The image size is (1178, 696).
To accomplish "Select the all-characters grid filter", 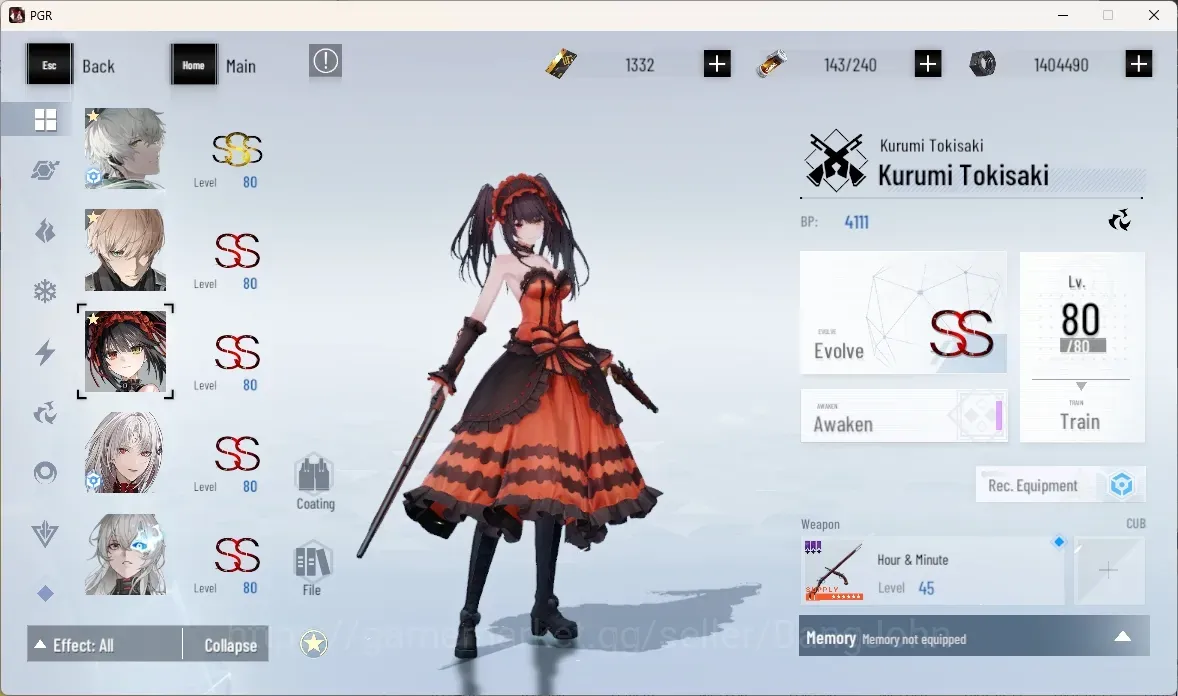I will (45, 120).
